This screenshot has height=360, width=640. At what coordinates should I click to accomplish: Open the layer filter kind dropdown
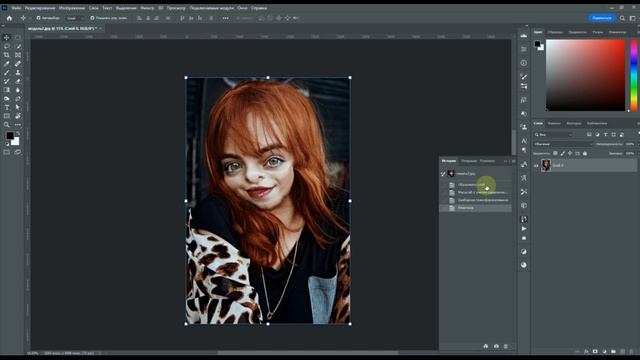[x=553, y=134]
